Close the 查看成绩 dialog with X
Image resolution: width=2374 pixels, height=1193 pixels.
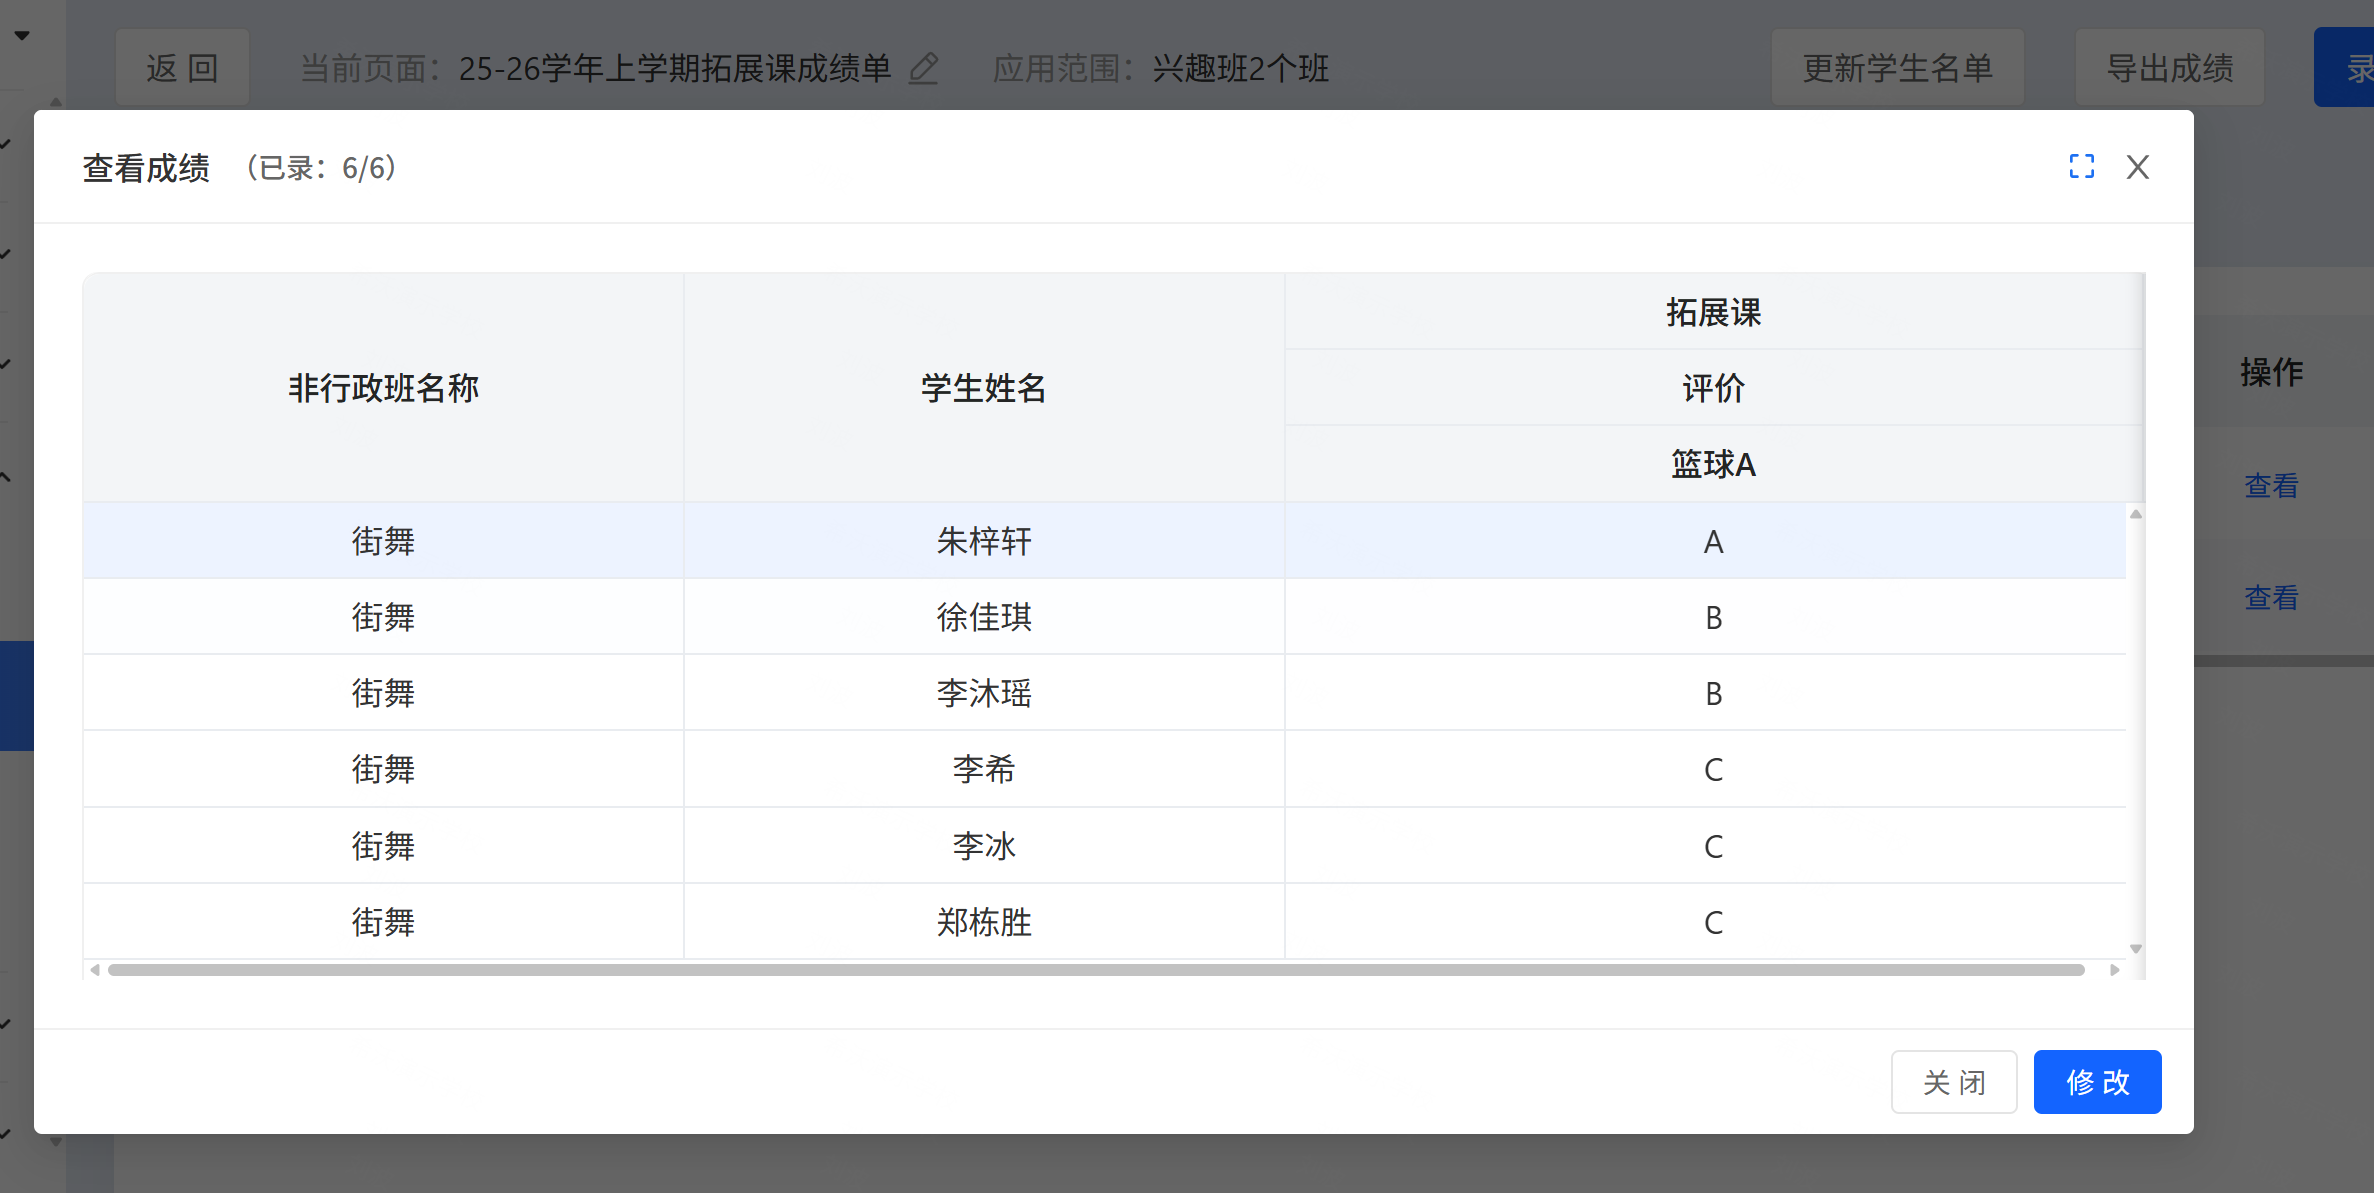(2137, 167)
